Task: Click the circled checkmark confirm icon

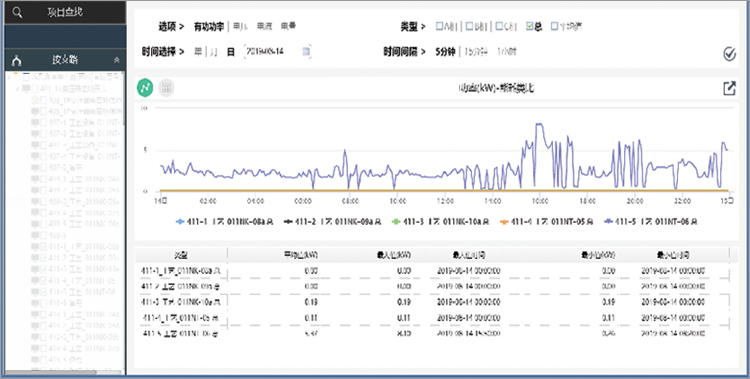Action: [x=729, y=54]
